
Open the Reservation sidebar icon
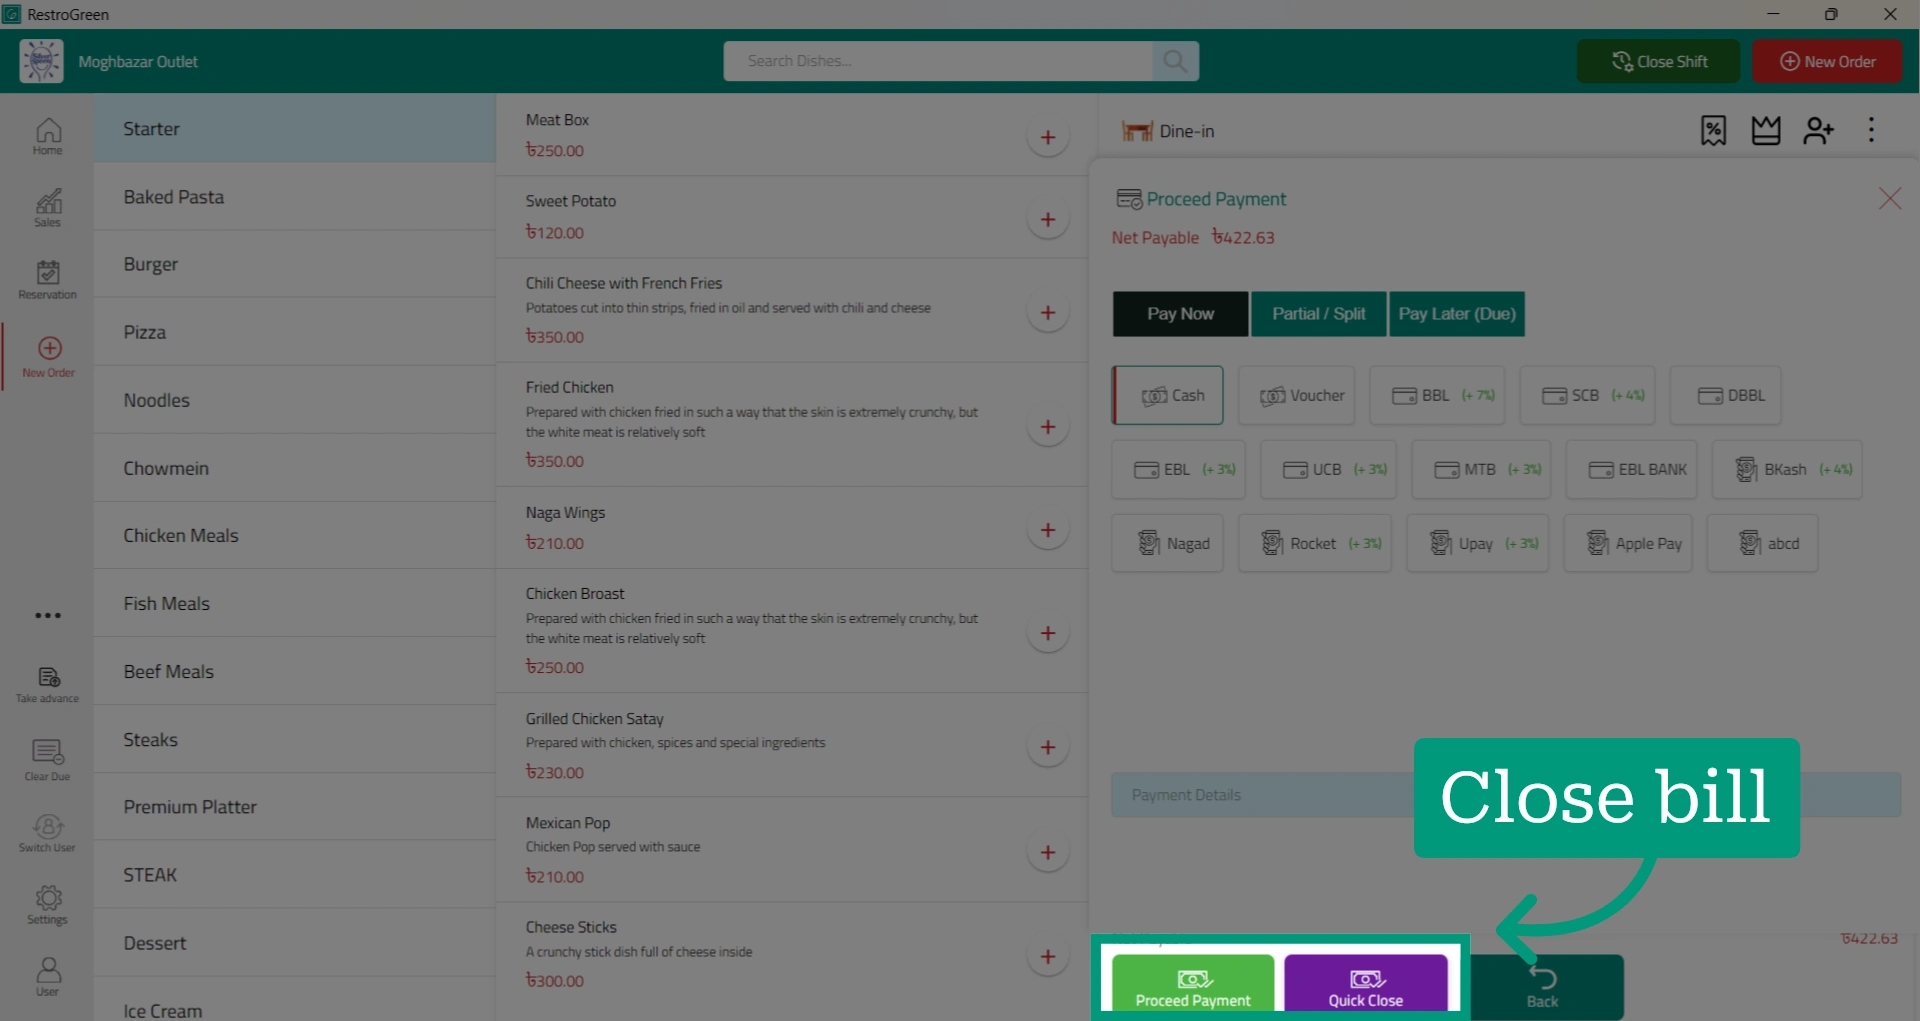(47, 279)
